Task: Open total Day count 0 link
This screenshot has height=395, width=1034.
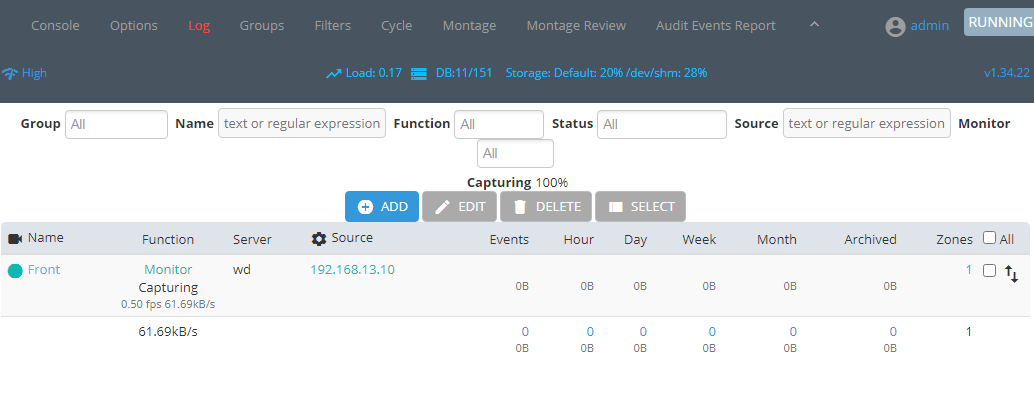Action: click(643, 332)
